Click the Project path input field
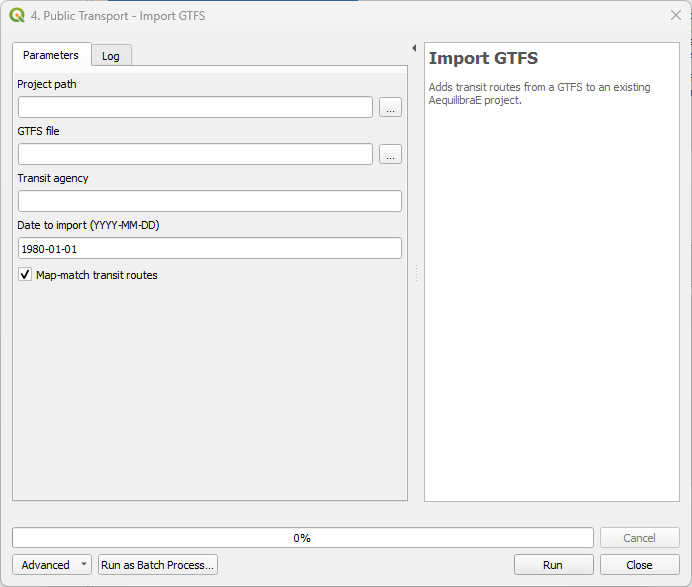 tap(196, 107)
